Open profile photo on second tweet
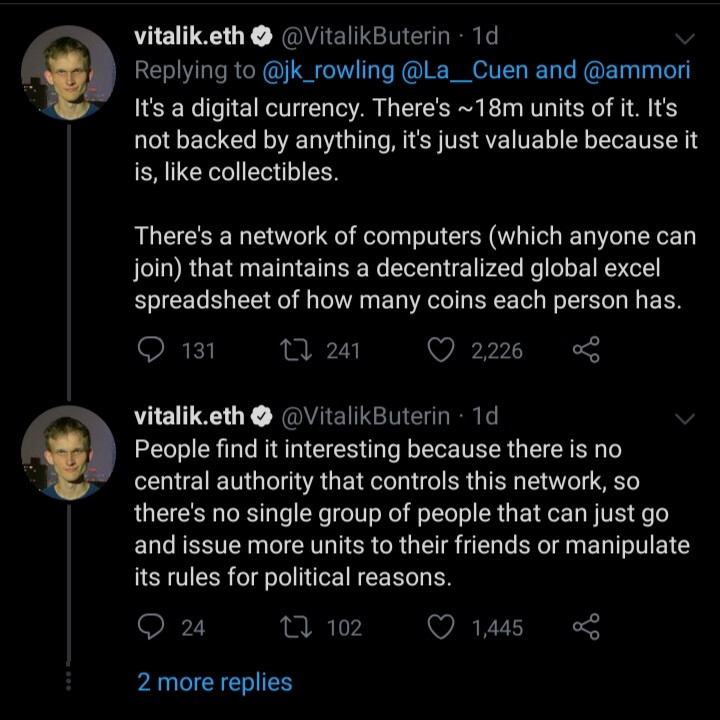 pyautogui.click(x=68, y=452)
